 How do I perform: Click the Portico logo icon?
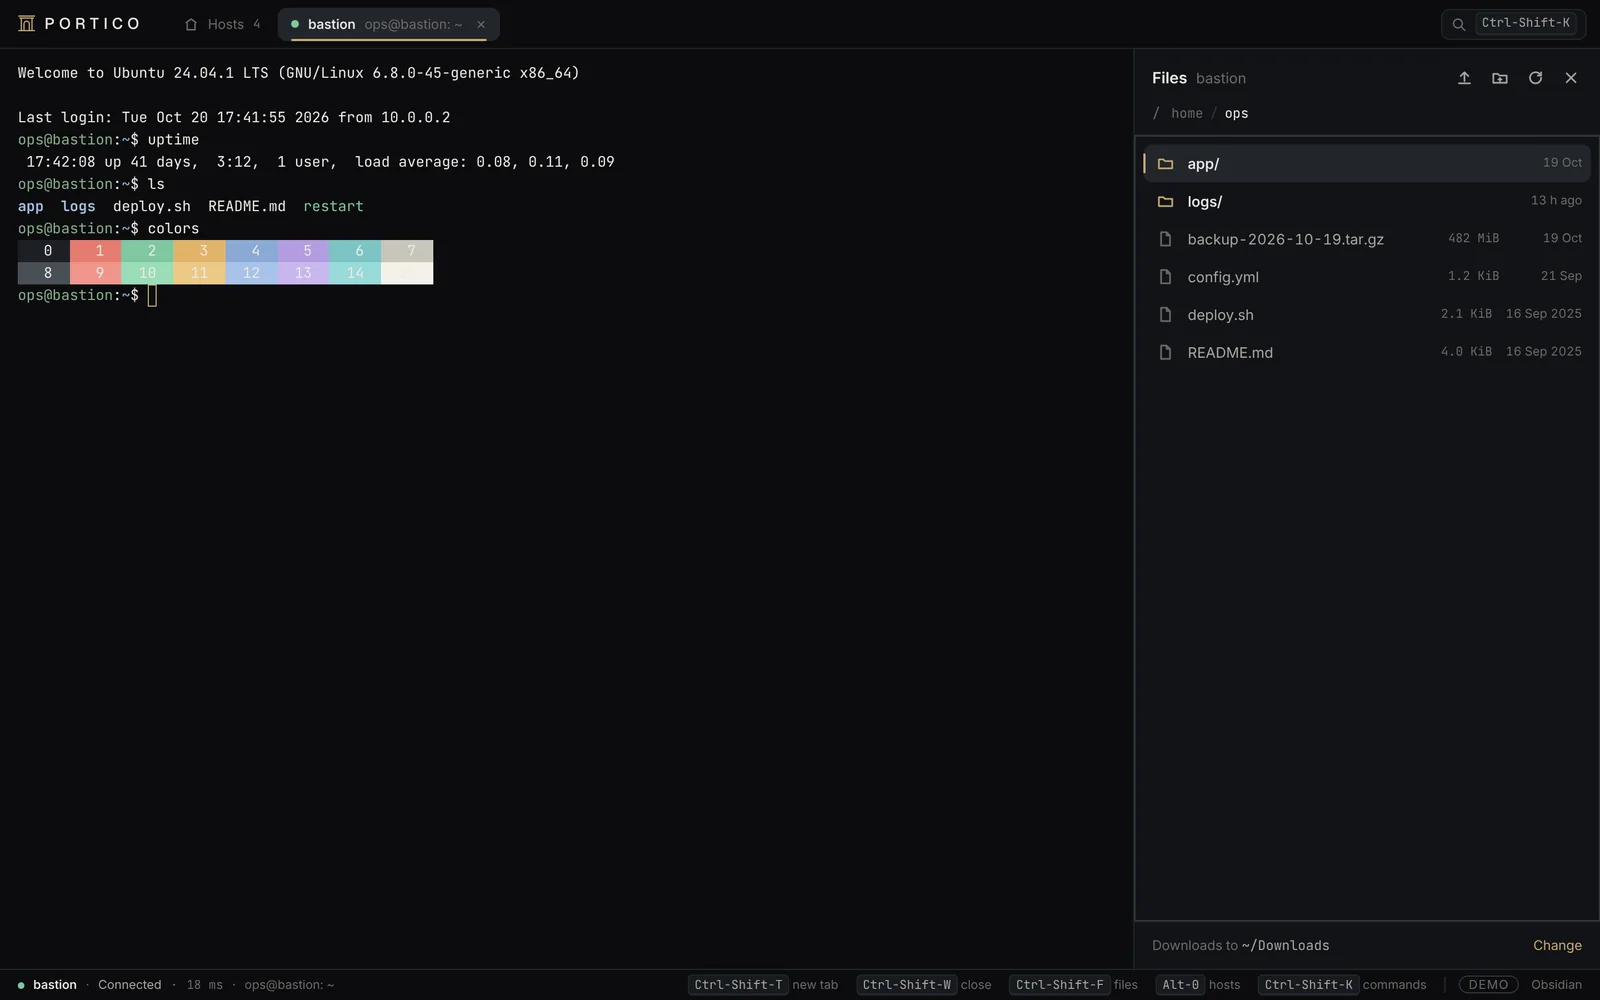click(27, 24)
